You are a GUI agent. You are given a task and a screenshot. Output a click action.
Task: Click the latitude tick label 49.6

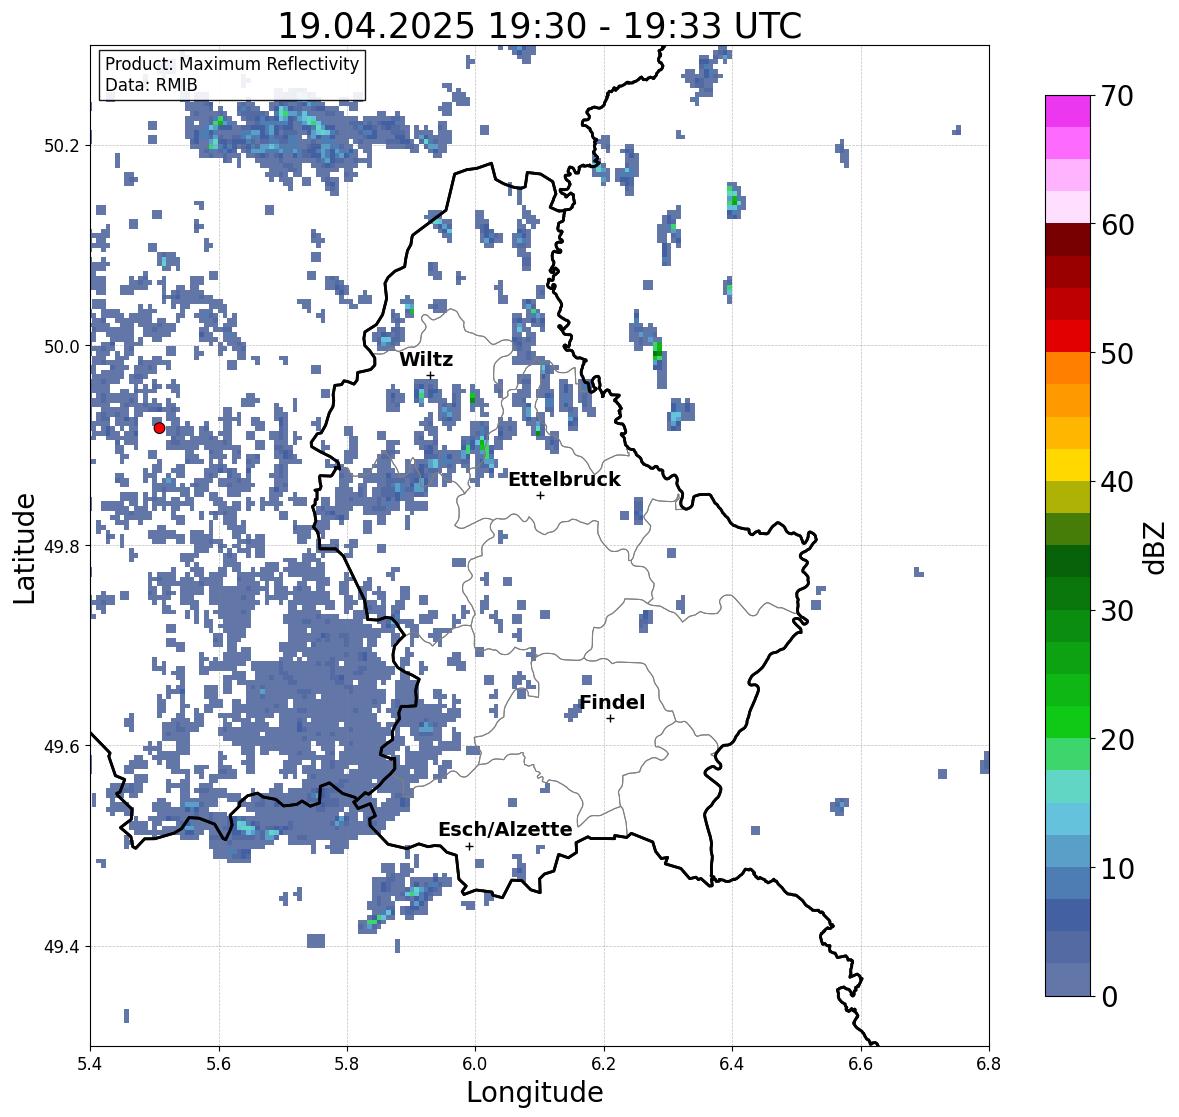[62, 746]
